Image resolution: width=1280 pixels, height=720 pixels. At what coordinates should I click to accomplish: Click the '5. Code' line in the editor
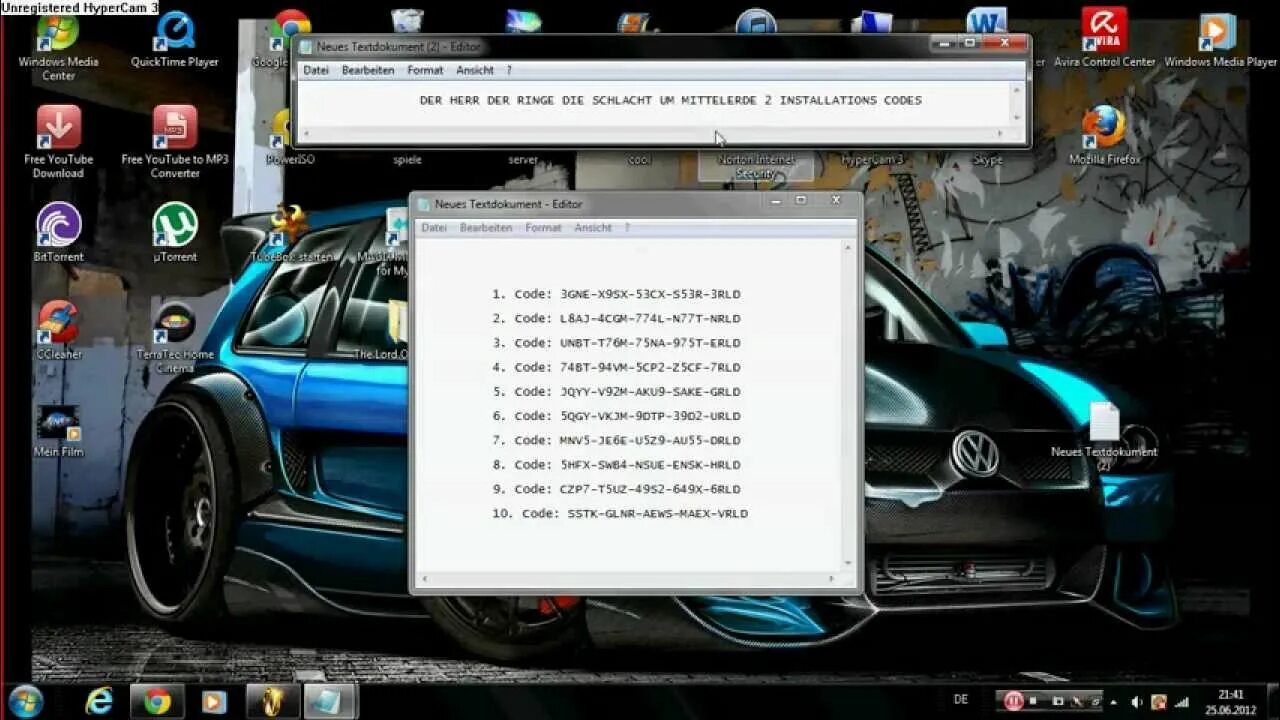click(616, 392)
